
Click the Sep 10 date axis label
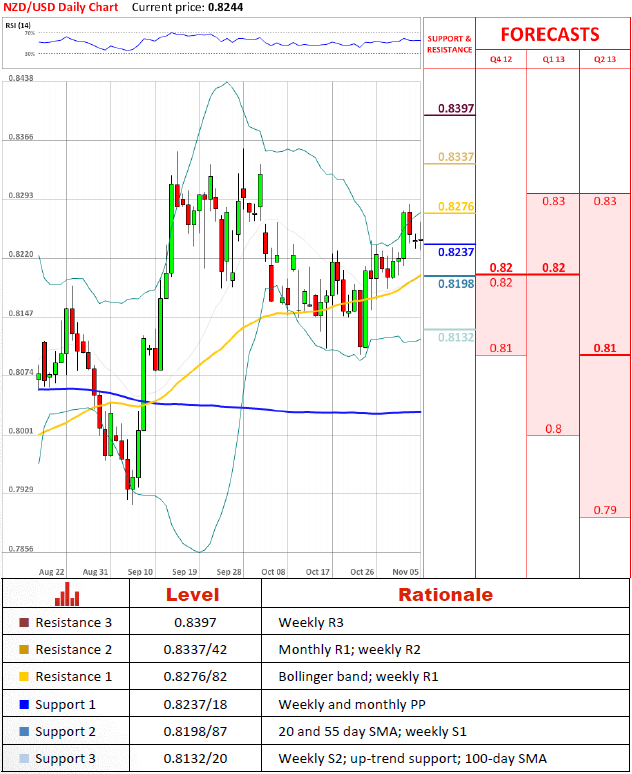(x=140, y=572)
